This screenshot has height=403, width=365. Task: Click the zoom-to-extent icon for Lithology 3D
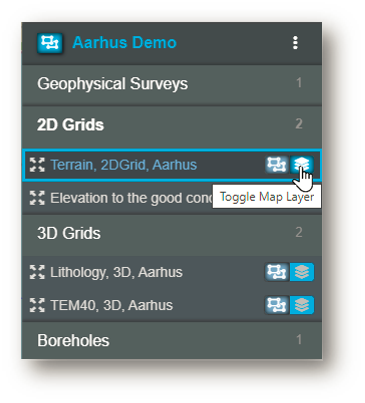click(37, 272)
